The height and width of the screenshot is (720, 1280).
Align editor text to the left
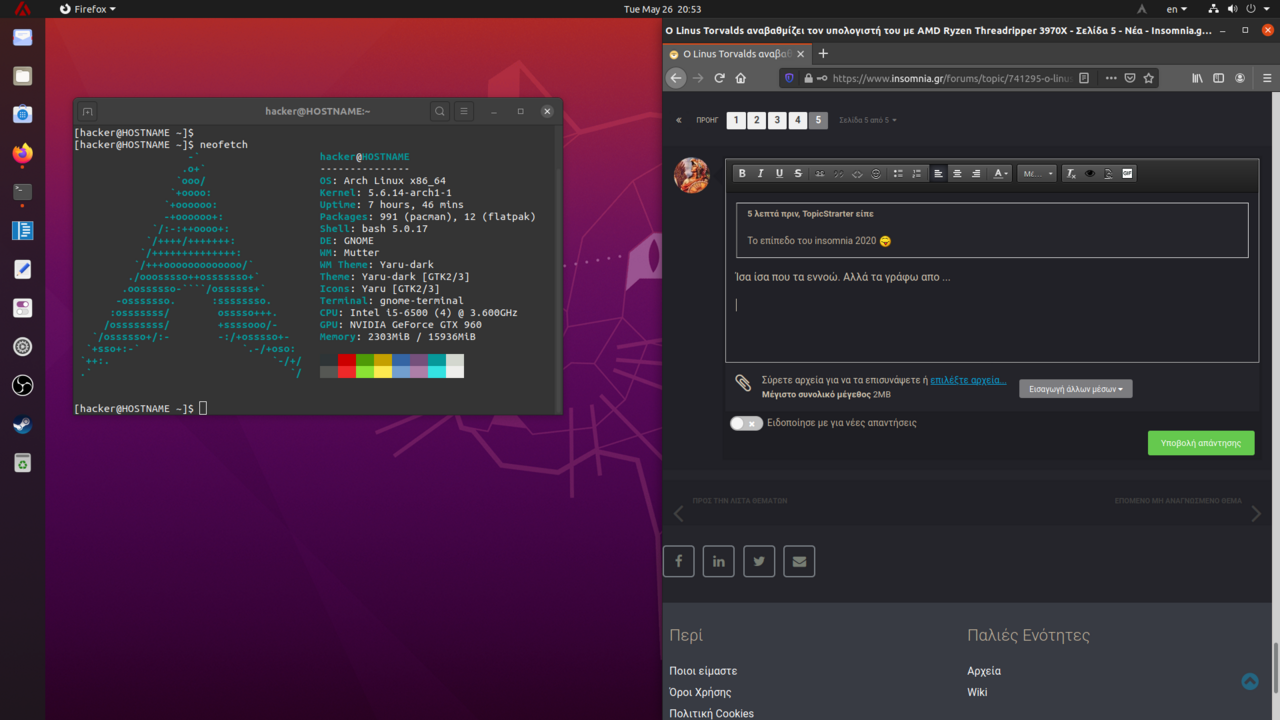point(938,173)
